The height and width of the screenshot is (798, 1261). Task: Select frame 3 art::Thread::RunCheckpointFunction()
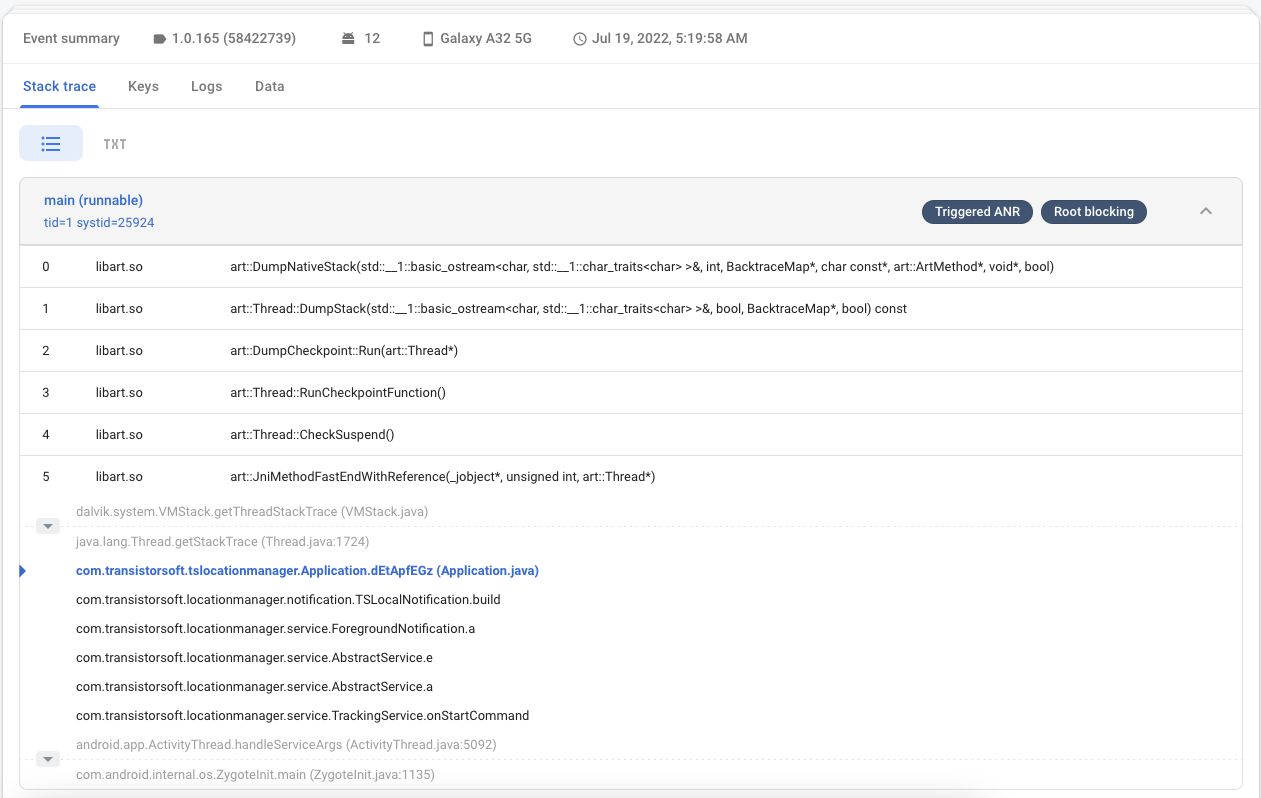pos(631,393)
